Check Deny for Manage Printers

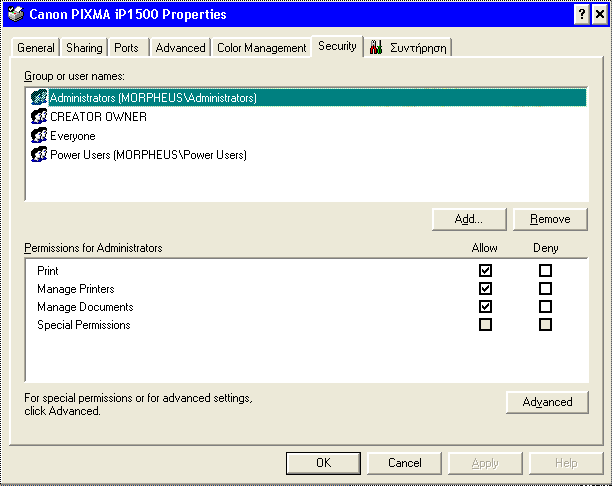pyautogui.click(x=545, y=288)
